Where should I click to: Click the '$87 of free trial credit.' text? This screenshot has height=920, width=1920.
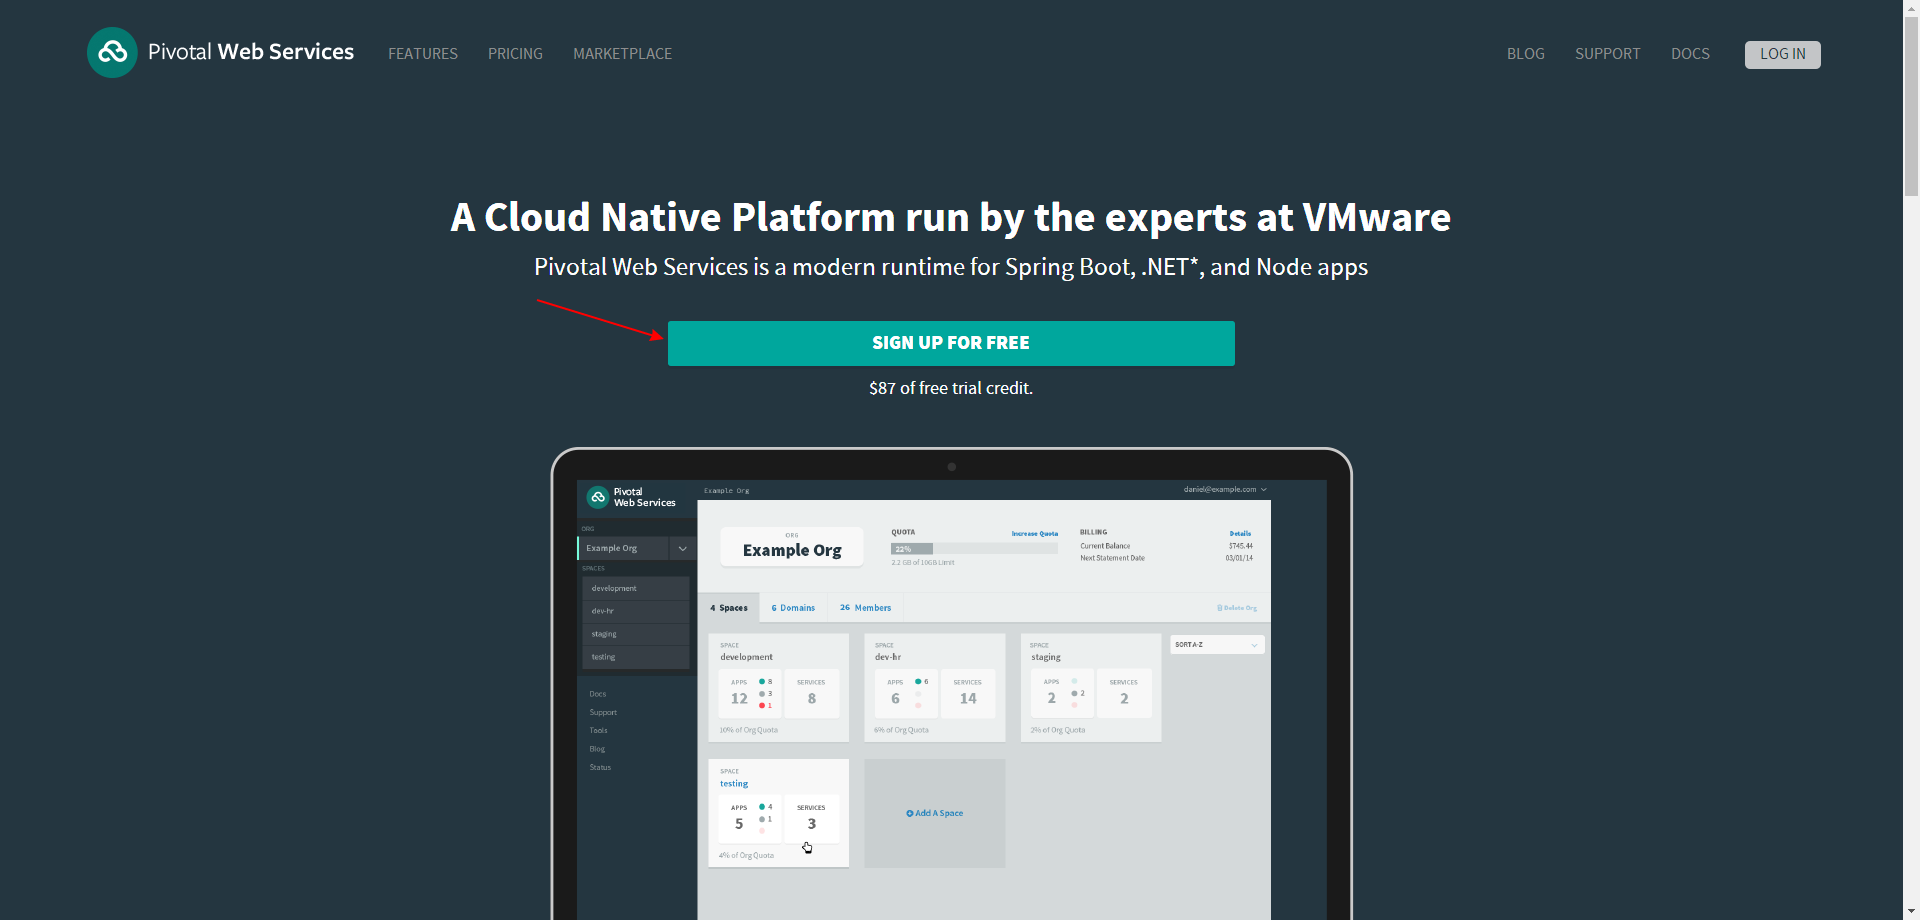pyautogui.click(x=951, y=388)
